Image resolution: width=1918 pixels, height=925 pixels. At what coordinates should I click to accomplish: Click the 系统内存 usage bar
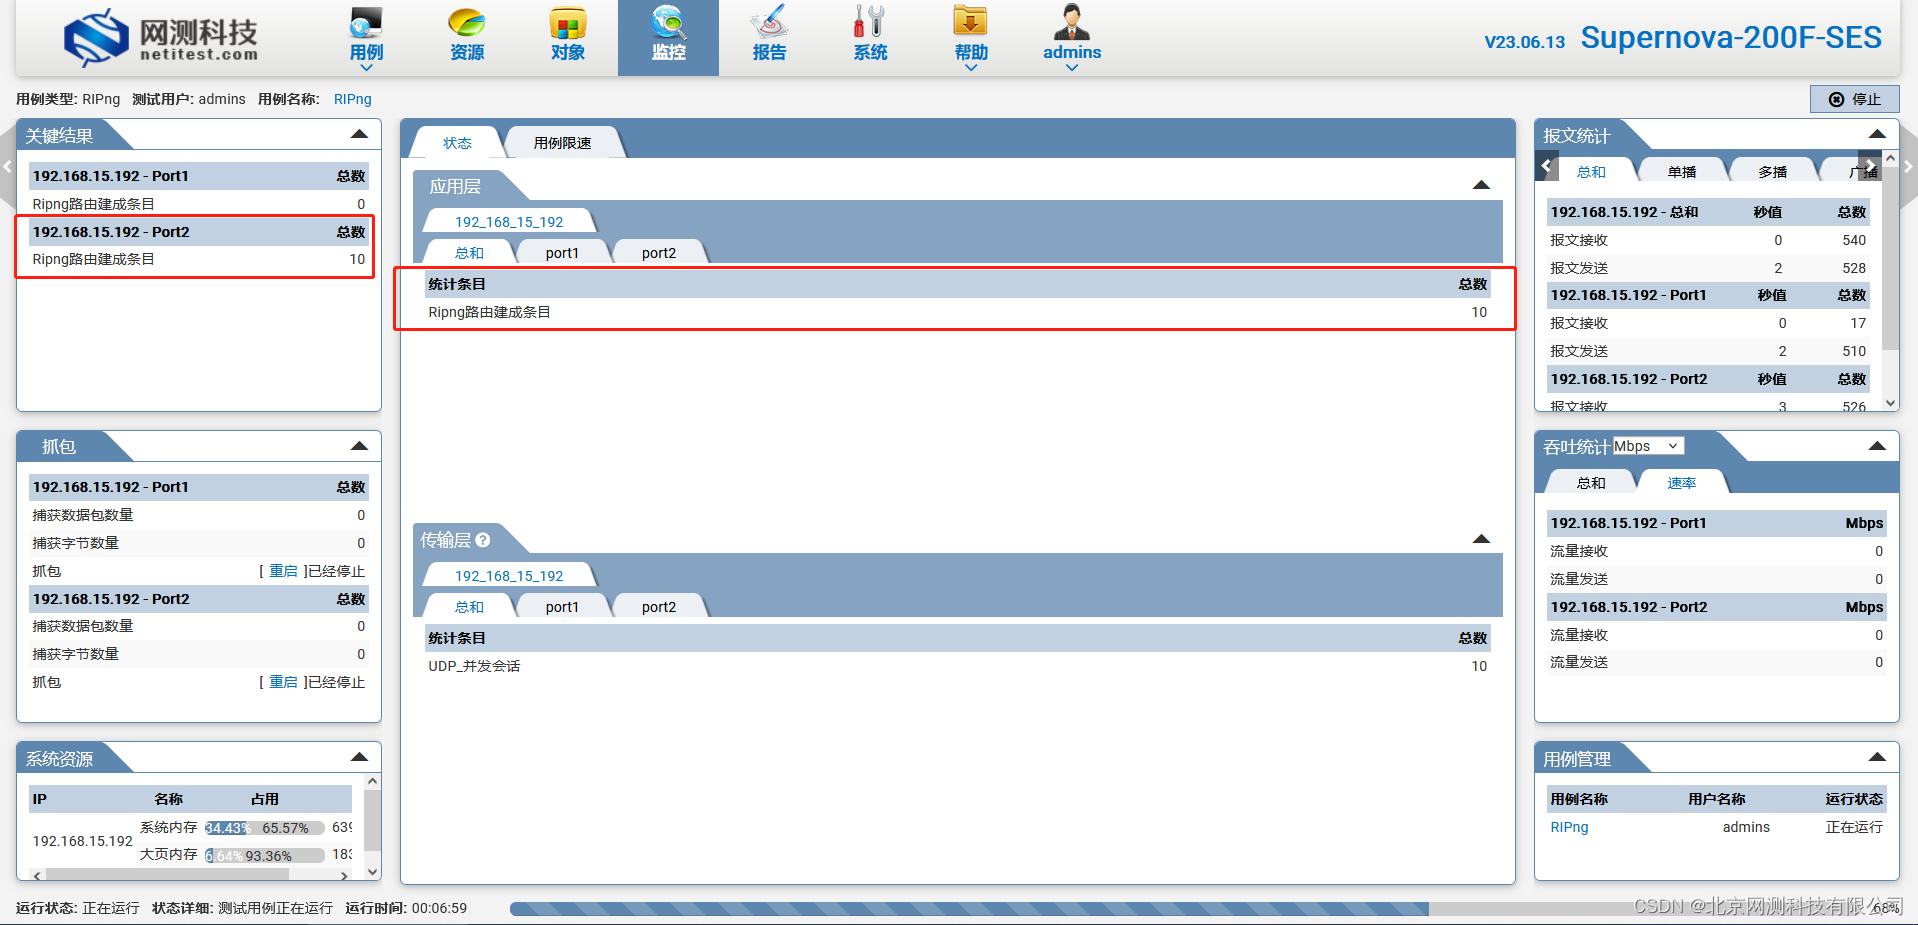(x=265, y=828)
